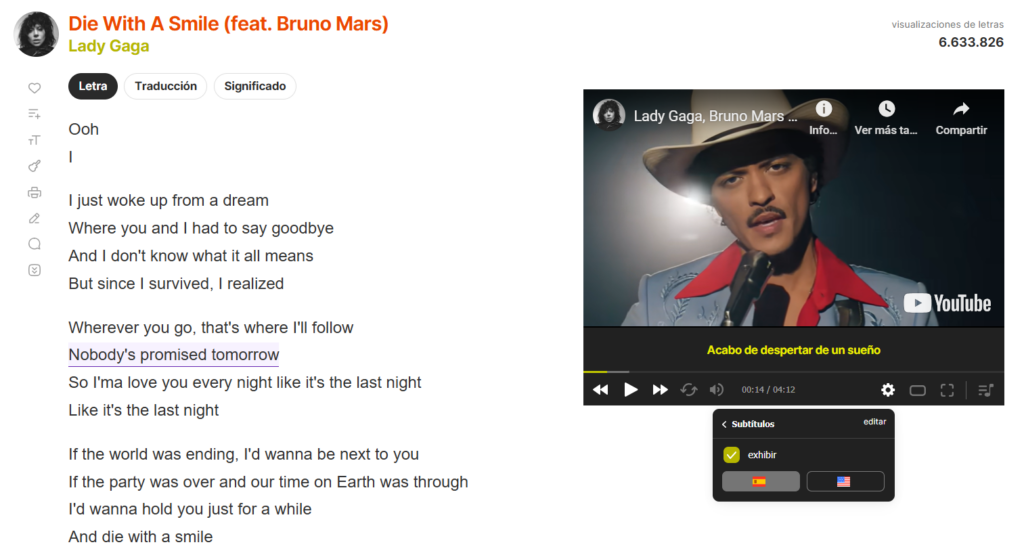
Task: Click editar in subtitles panel
Action: 874,422
